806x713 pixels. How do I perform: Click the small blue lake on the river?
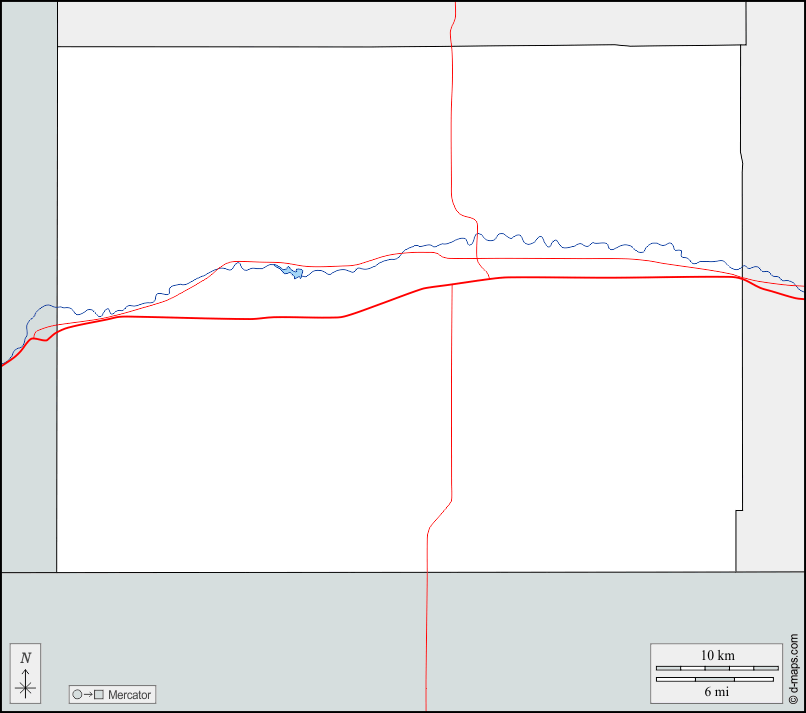click(x=293, y=272)
